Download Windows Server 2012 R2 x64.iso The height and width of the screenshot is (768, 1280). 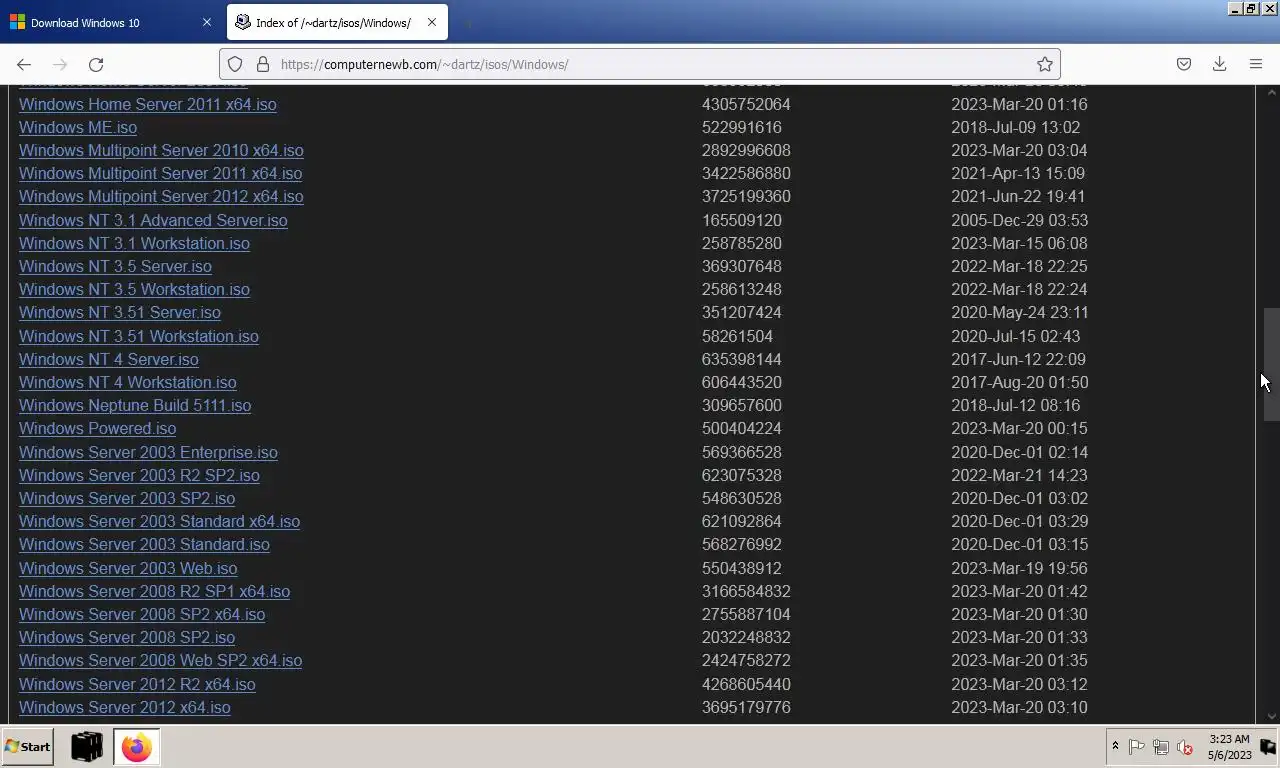point(137,684)
